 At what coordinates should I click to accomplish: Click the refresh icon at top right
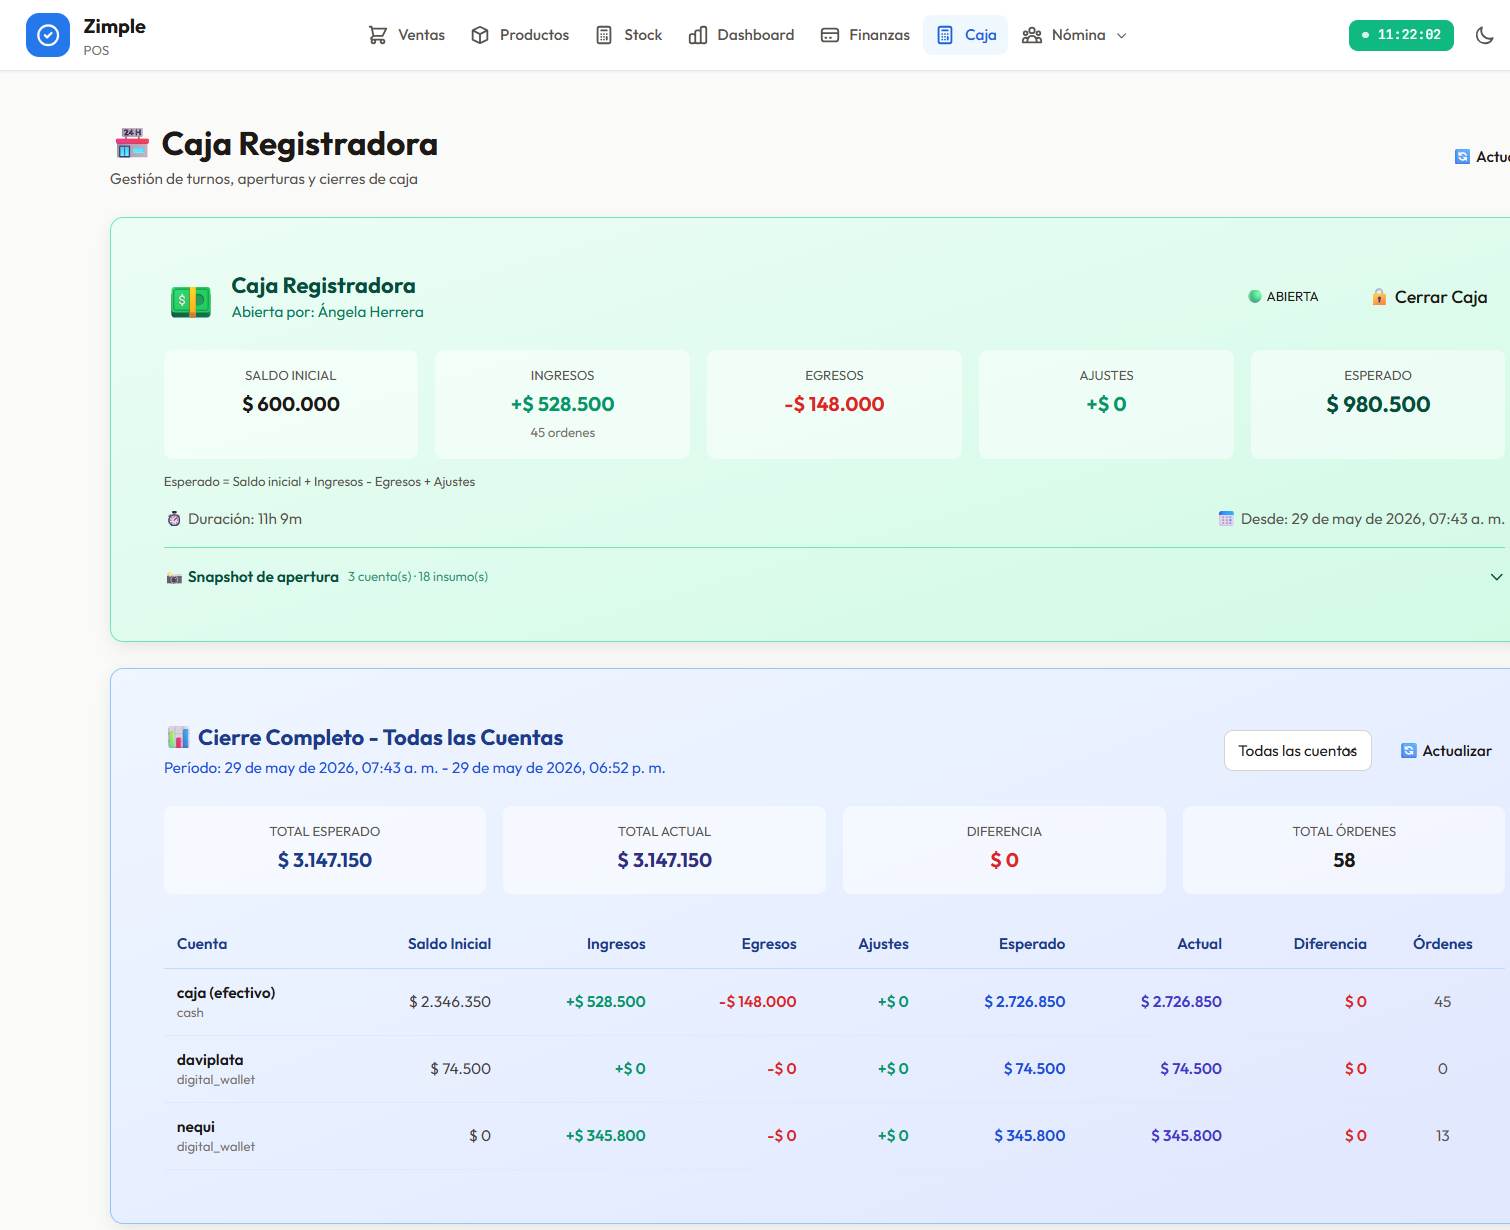coord(1462,157)
